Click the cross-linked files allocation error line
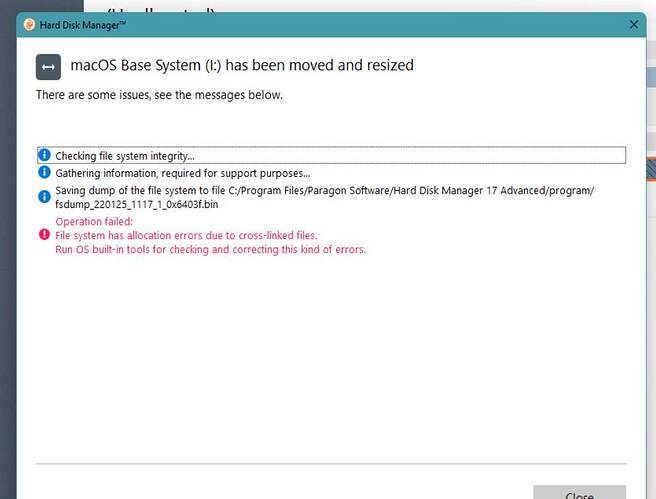Image resolution: width=656 pixels, height=499 pixels. 186,235
